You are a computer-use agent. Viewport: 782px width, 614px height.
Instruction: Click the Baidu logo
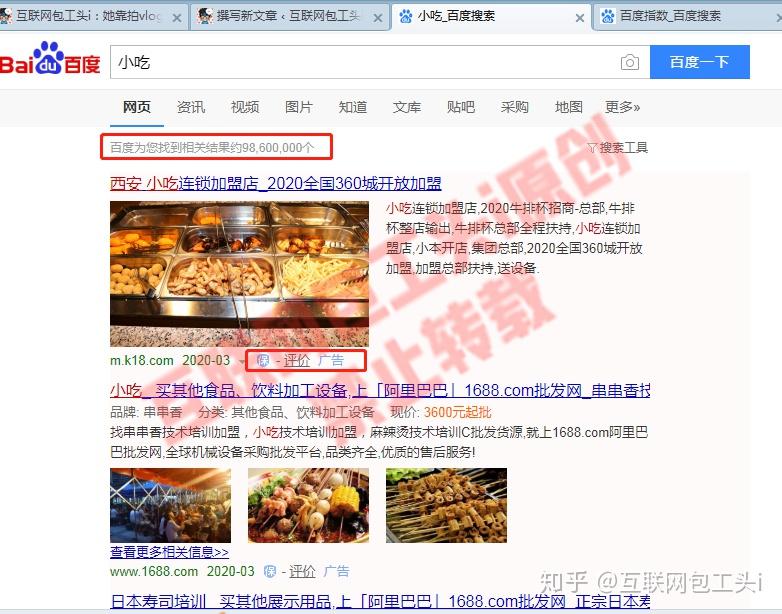50,59
